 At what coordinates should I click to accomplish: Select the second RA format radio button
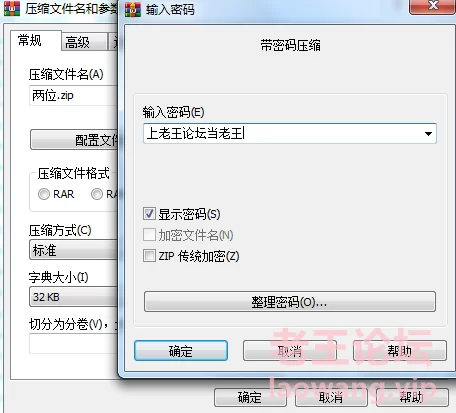coord(97,194)
